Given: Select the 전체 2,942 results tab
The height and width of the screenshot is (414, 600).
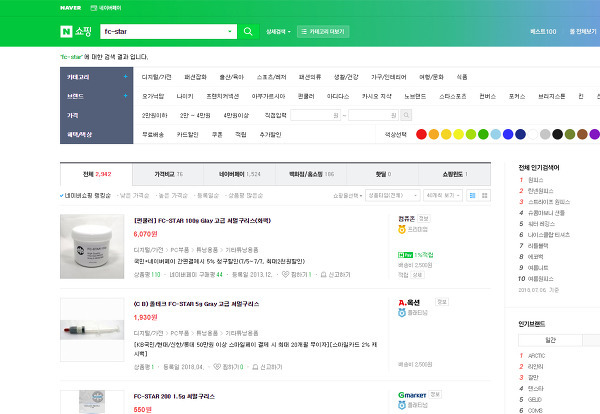Looking at the screenshot, I should (97, 174).
